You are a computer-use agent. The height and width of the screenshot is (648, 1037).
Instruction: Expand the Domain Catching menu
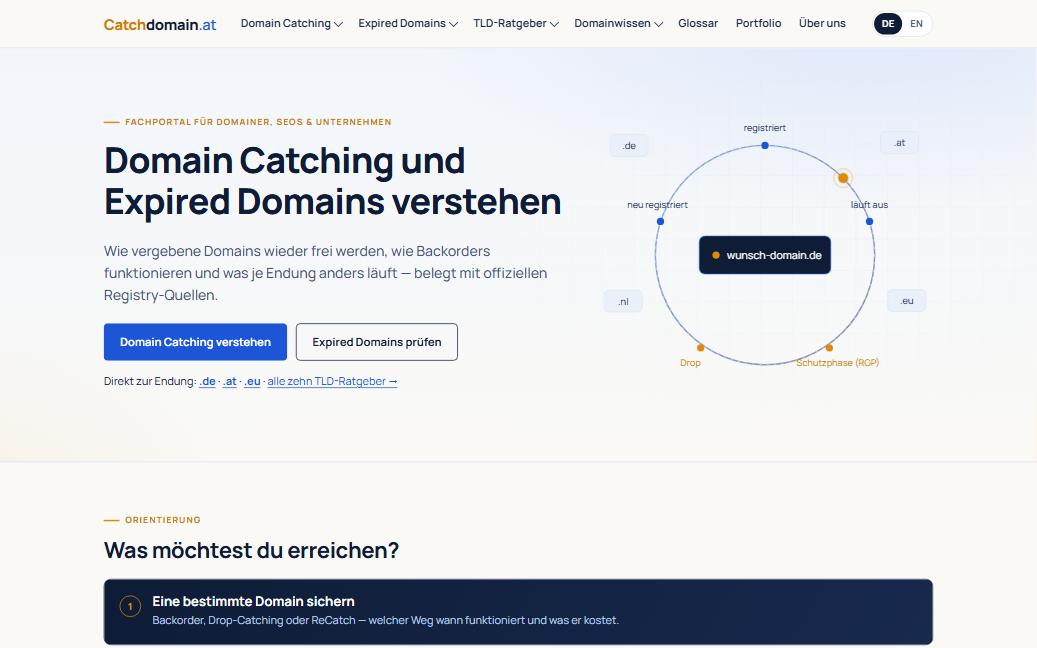coord(292,23)
